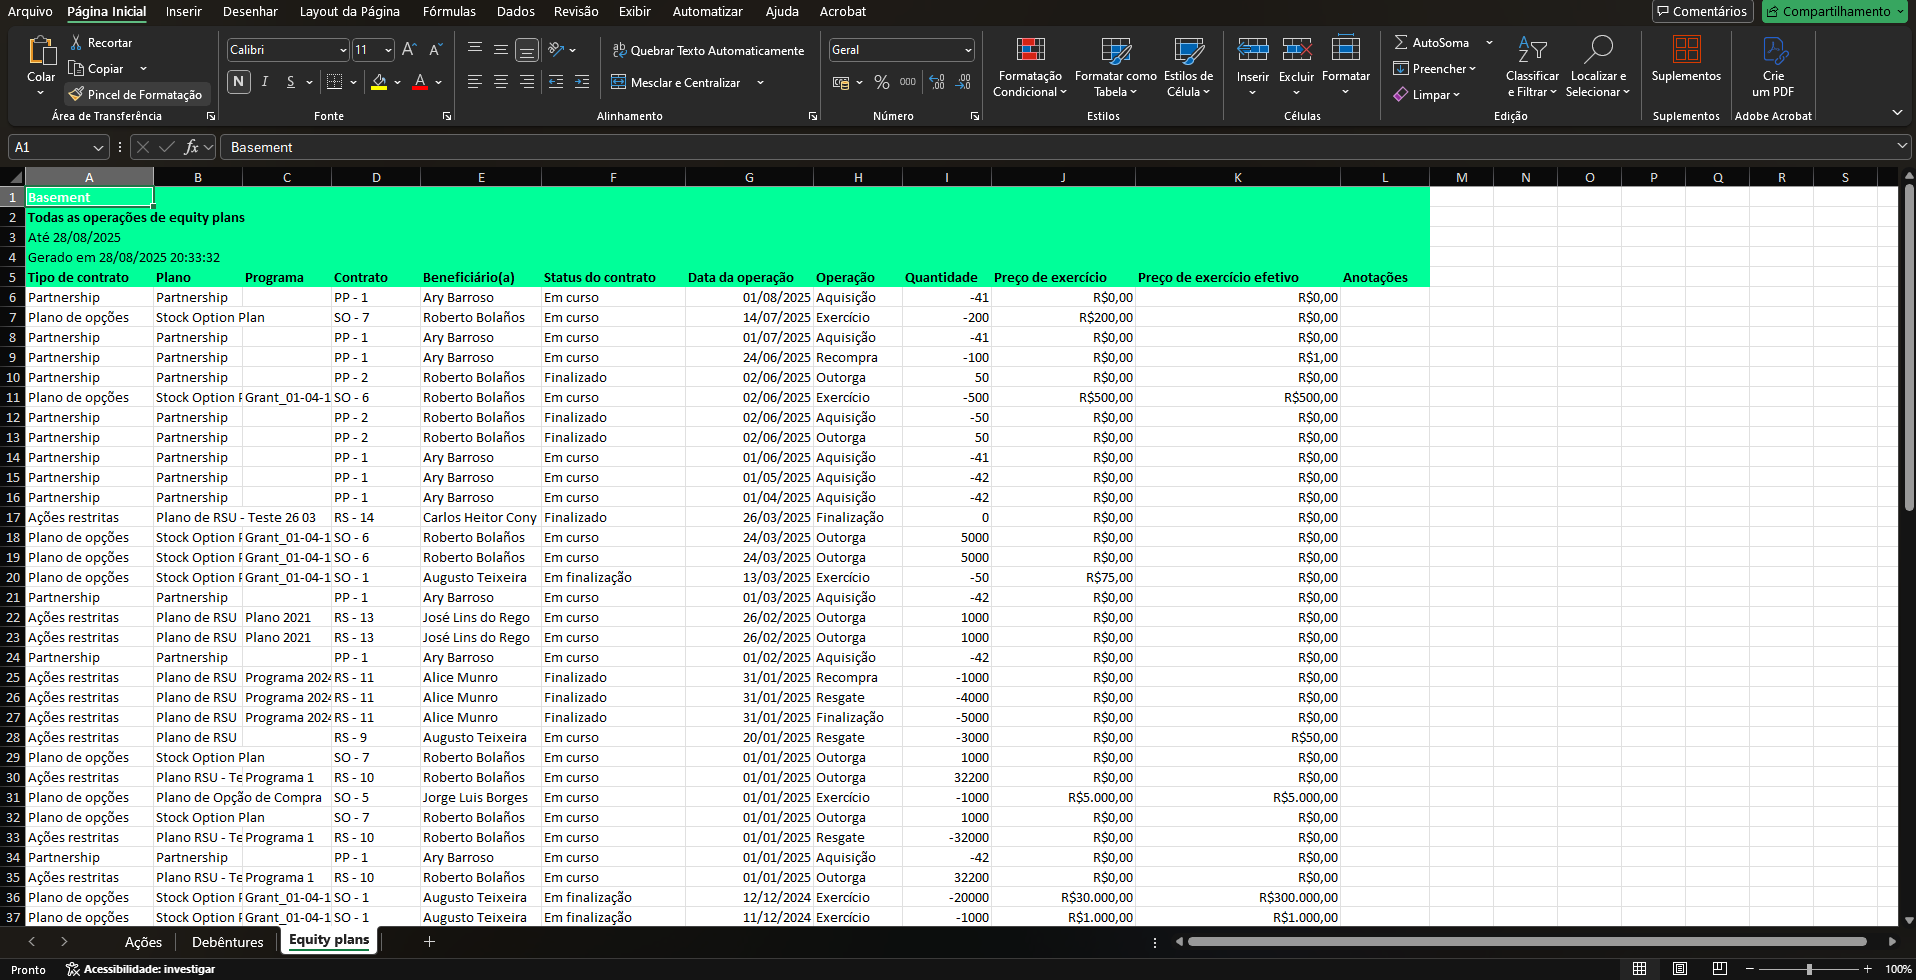
Task: Open Formatação Condicional in the ribbon
Action: coord(1030,66)
